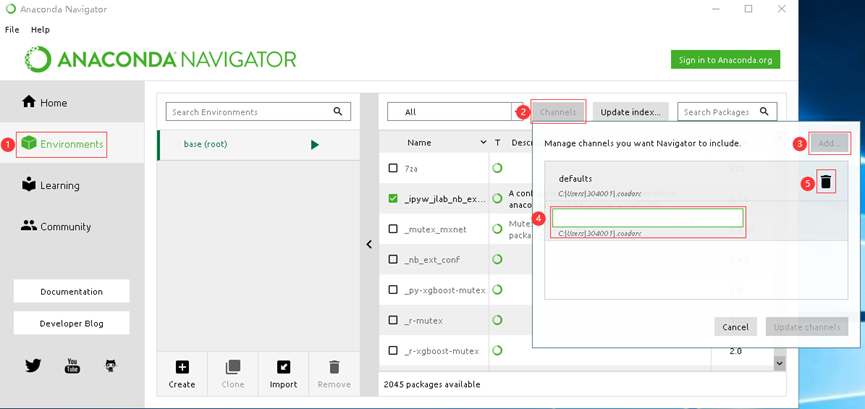Click the package list scrollbar down arrow

[x=779, y=363]
